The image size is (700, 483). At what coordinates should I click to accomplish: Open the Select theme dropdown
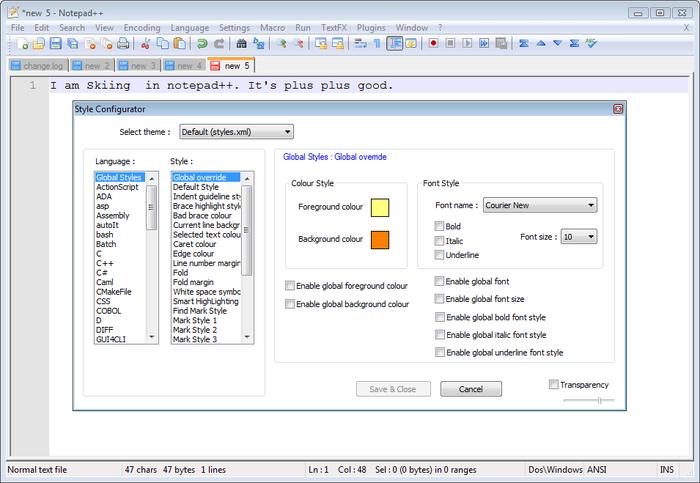(236, 132)
